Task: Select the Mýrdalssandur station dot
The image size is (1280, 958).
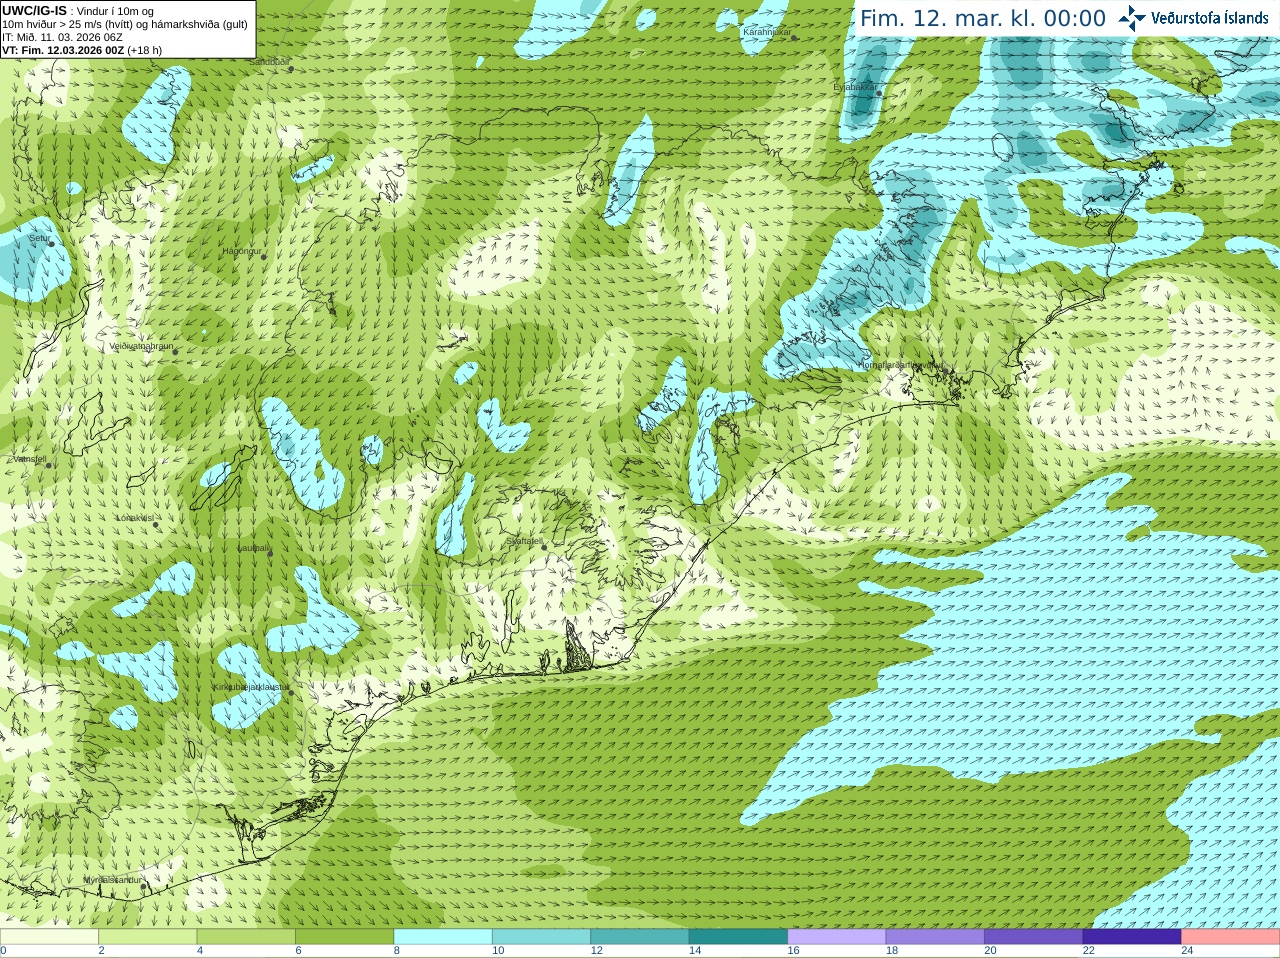Action: pos(144,885)
